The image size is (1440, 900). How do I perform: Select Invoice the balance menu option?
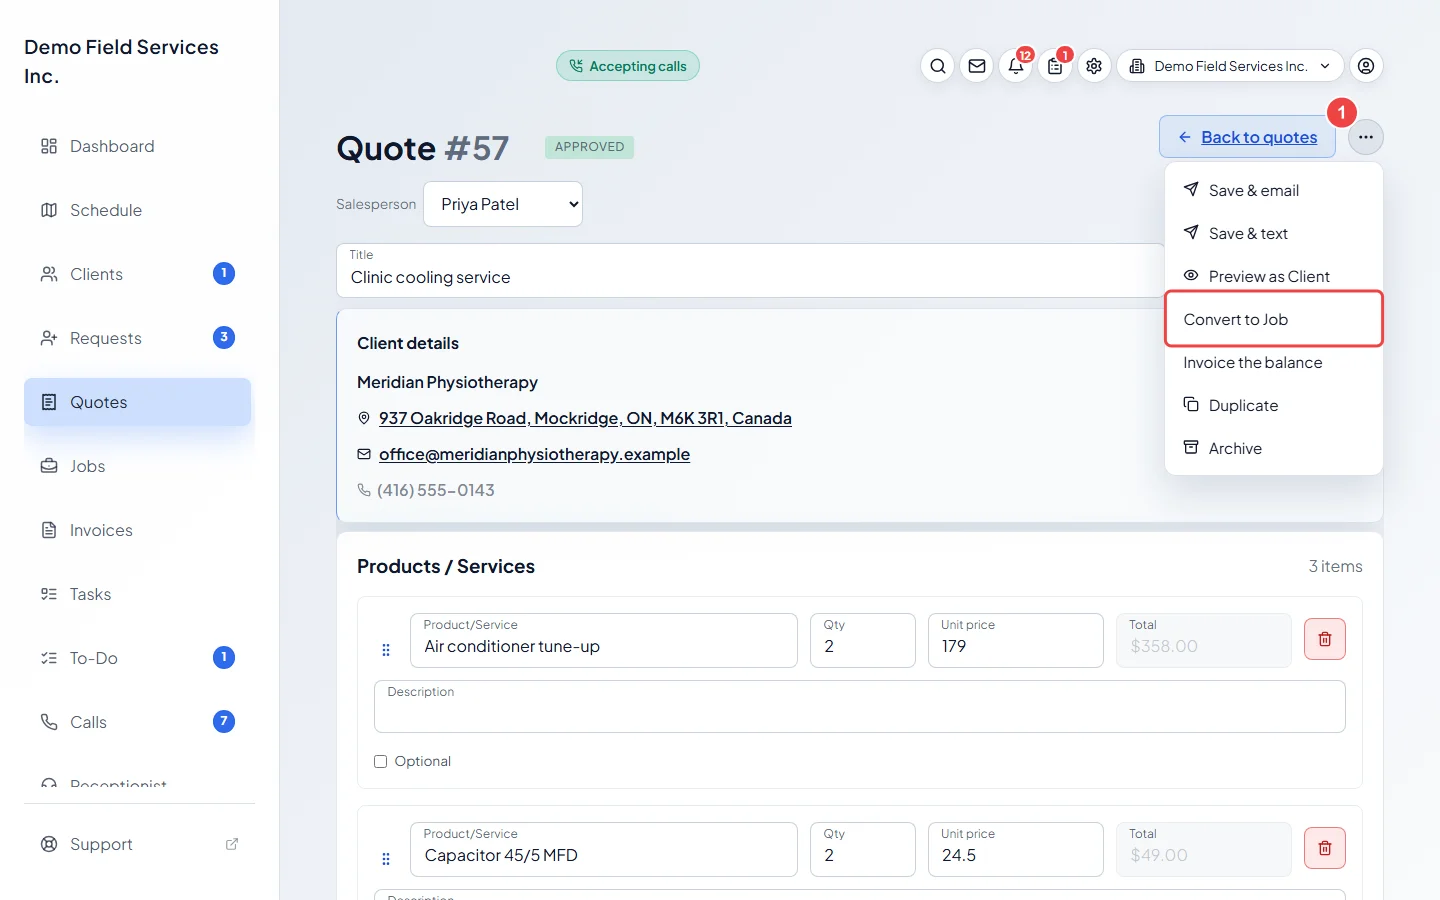point(1274,362)
